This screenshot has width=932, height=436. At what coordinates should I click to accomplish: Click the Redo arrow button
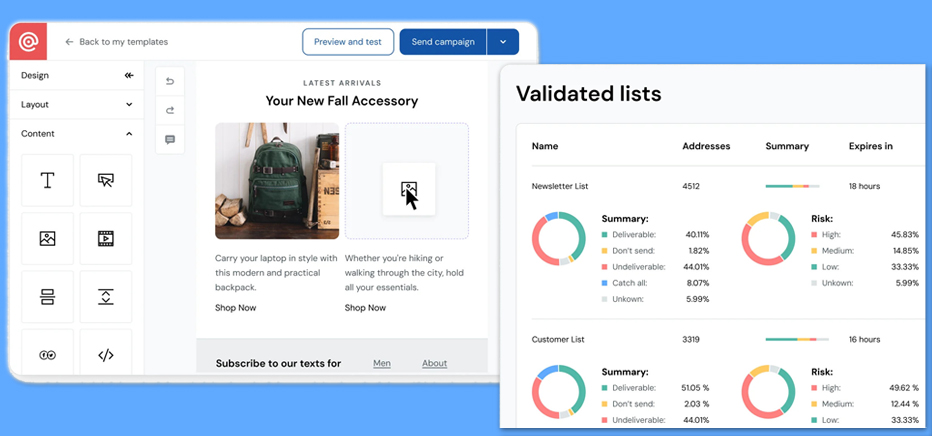(169, 111)
